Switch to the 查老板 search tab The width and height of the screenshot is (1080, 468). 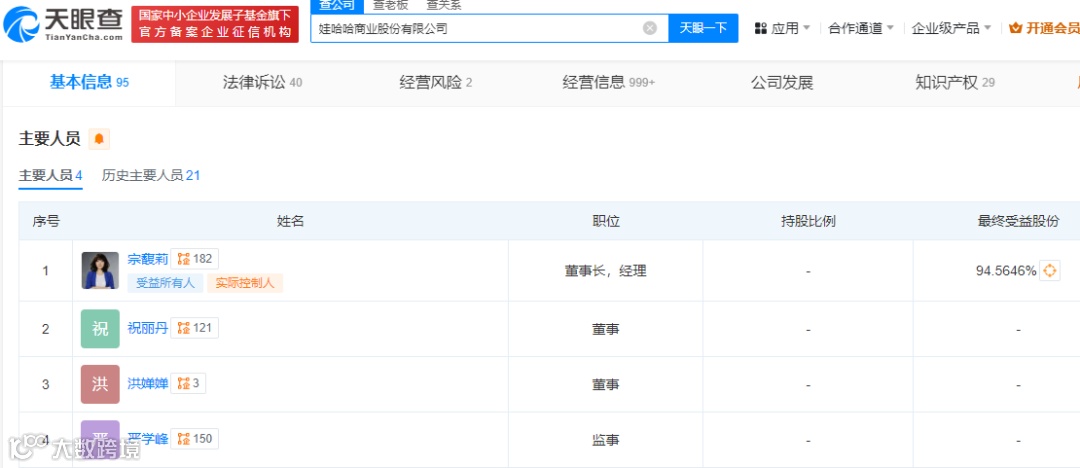(390, 6)
